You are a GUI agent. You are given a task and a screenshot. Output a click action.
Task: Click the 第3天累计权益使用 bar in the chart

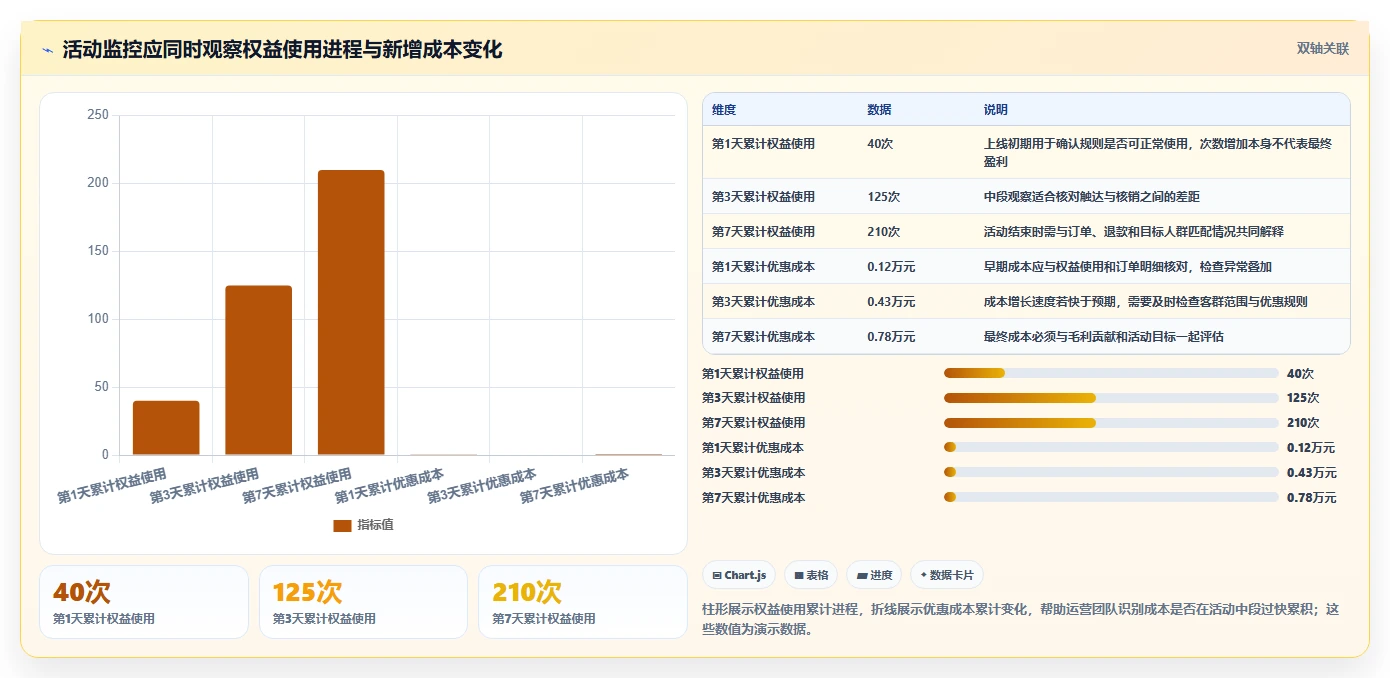click(259, 370)
